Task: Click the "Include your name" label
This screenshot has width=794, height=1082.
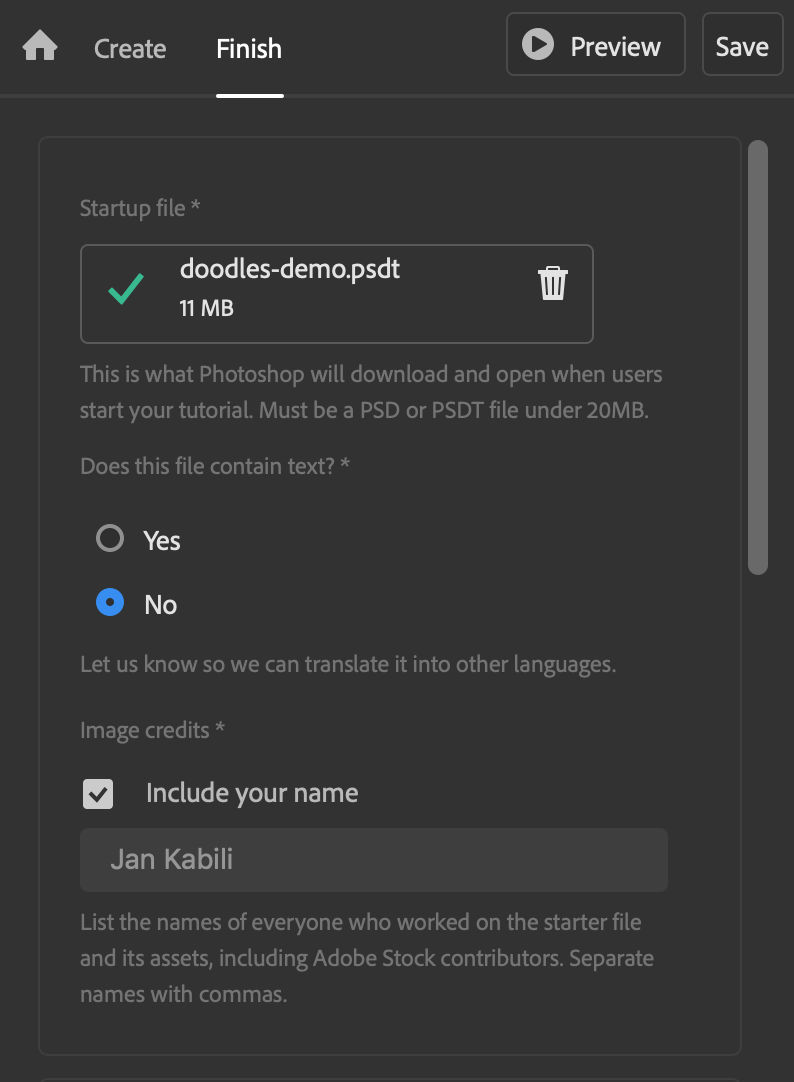Action: point(252,793)
